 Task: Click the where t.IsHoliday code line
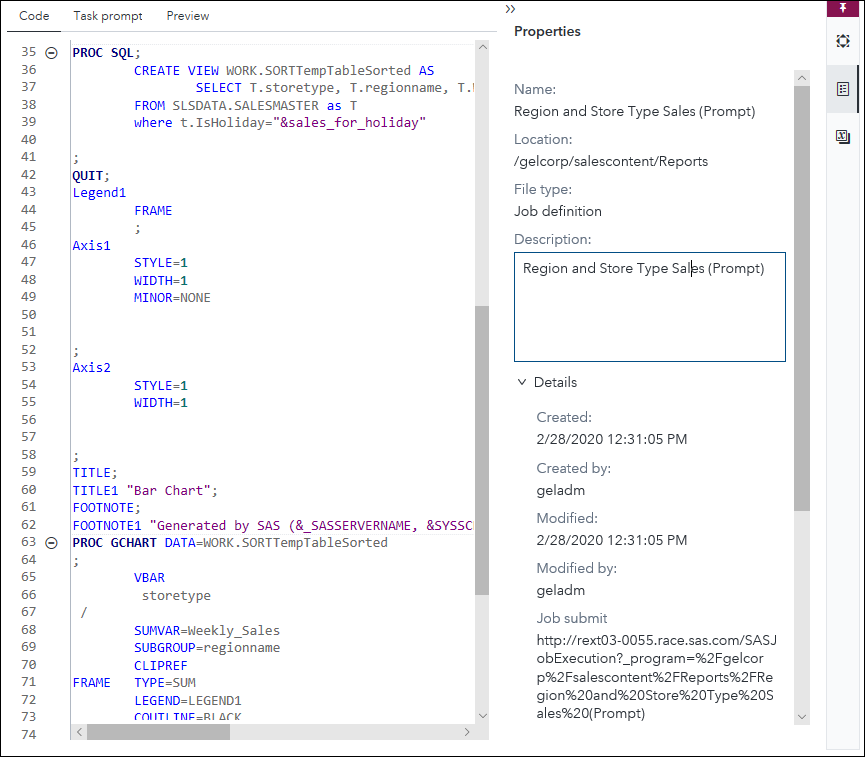(x=280, y=122)
